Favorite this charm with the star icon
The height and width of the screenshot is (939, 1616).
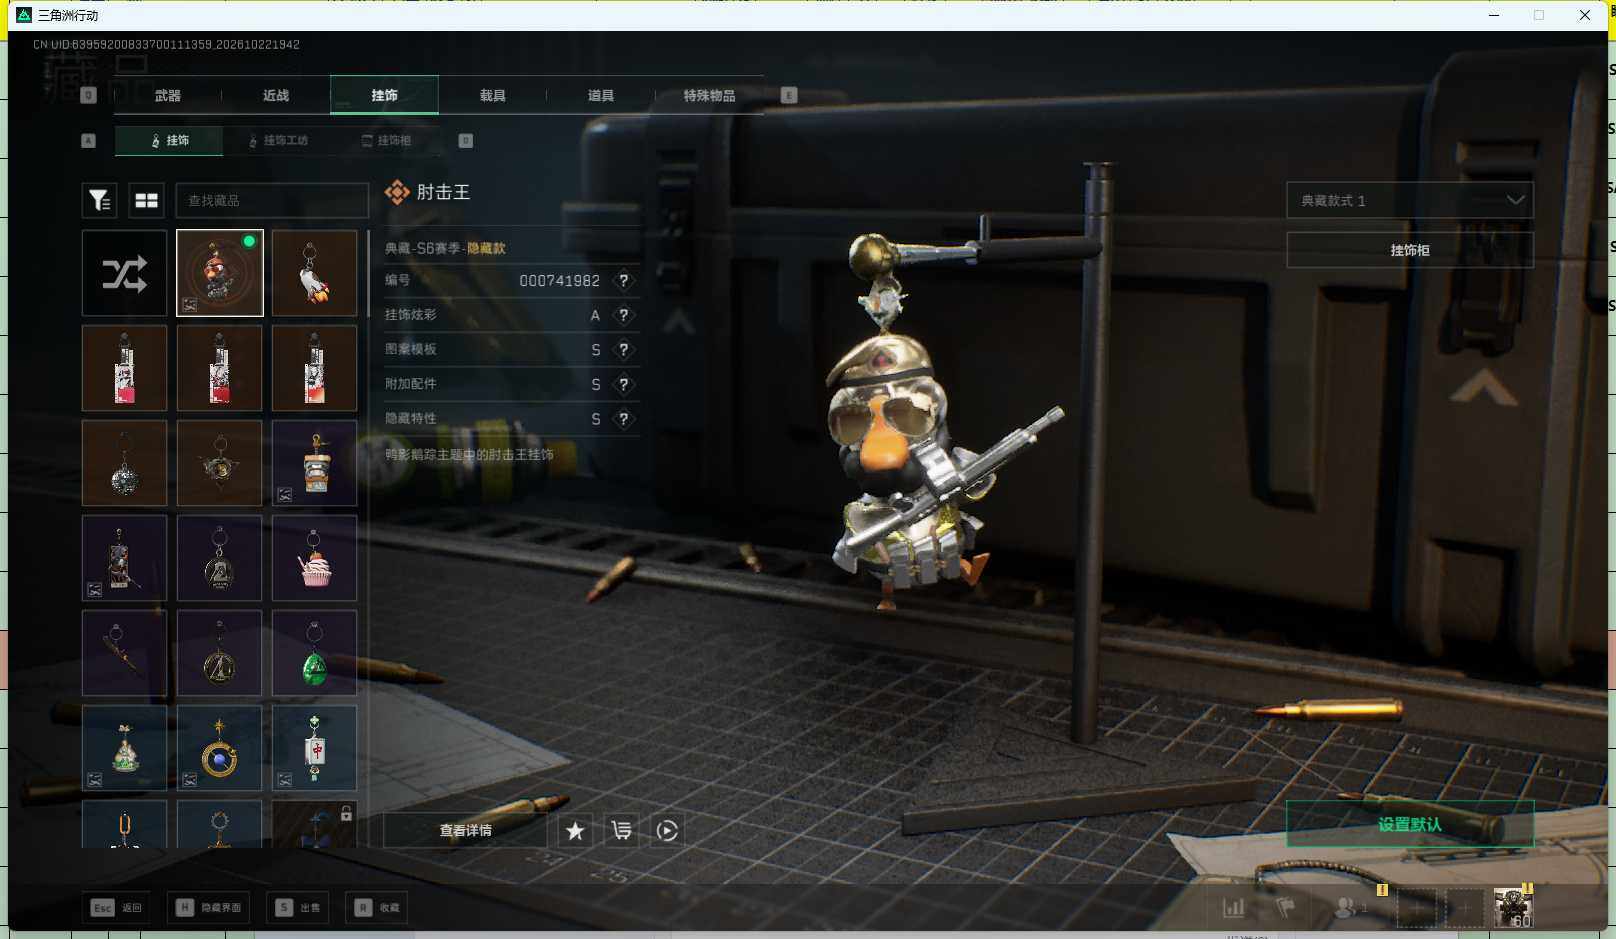click(575, 830)
